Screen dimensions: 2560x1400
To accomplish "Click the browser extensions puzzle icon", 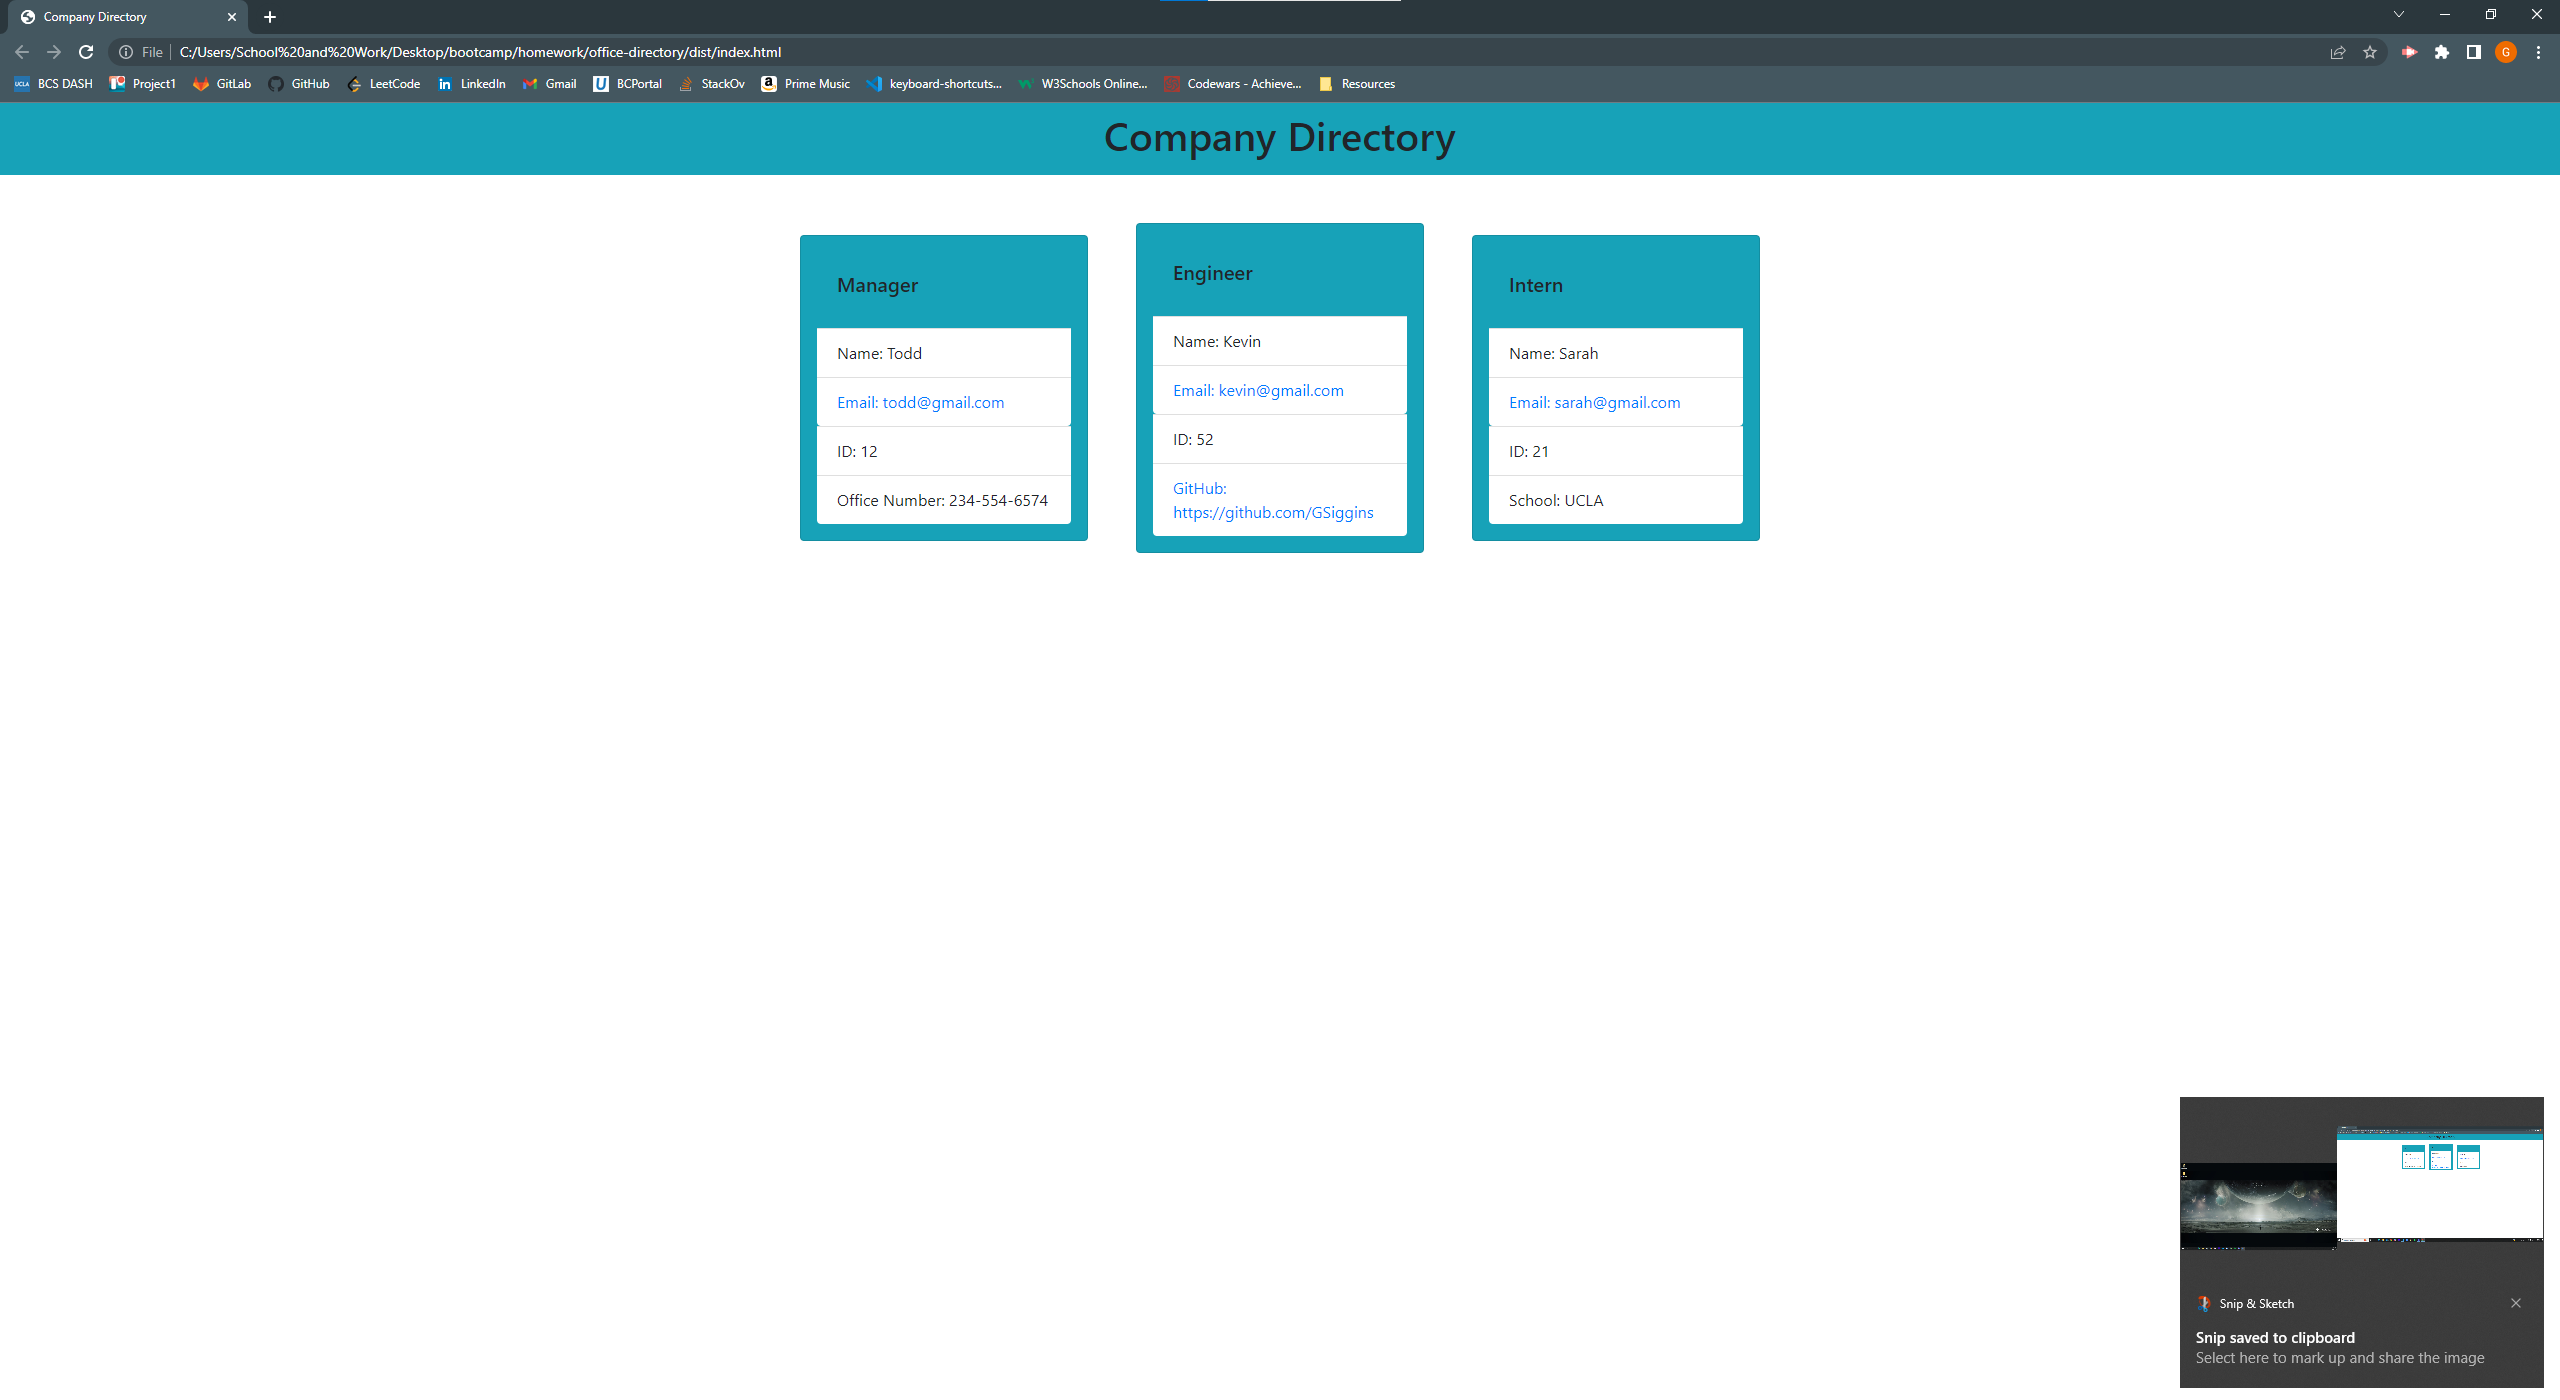I will click(x=2442, y=52).
